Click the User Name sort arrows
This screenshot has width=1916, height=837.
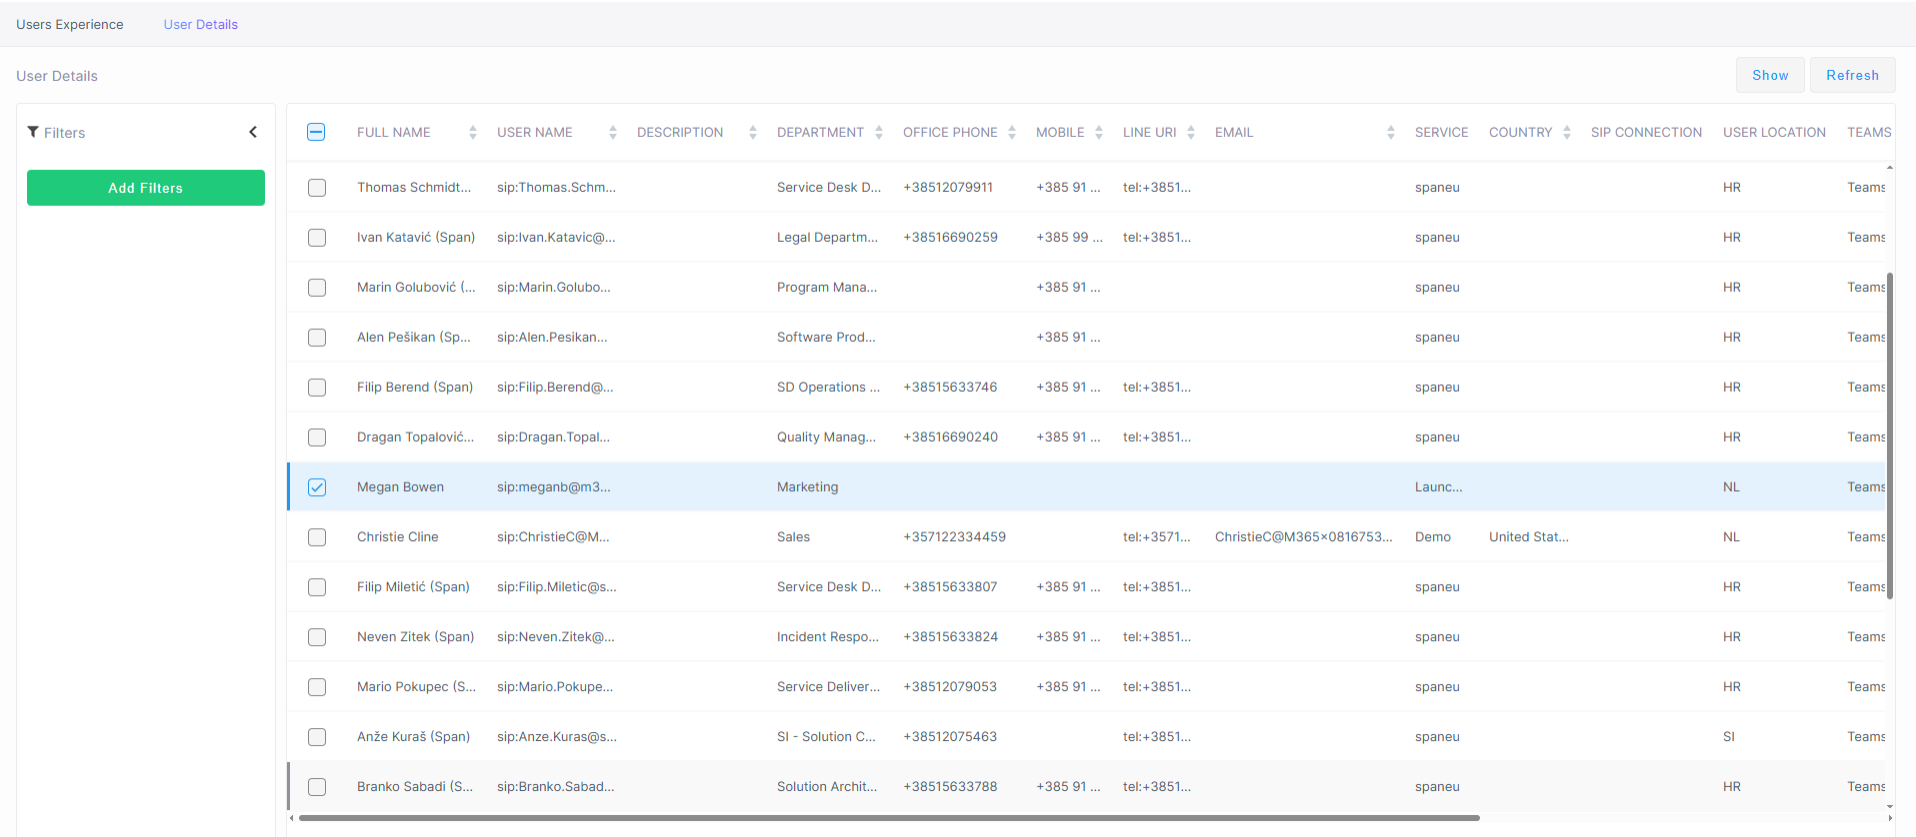(613, 133)
